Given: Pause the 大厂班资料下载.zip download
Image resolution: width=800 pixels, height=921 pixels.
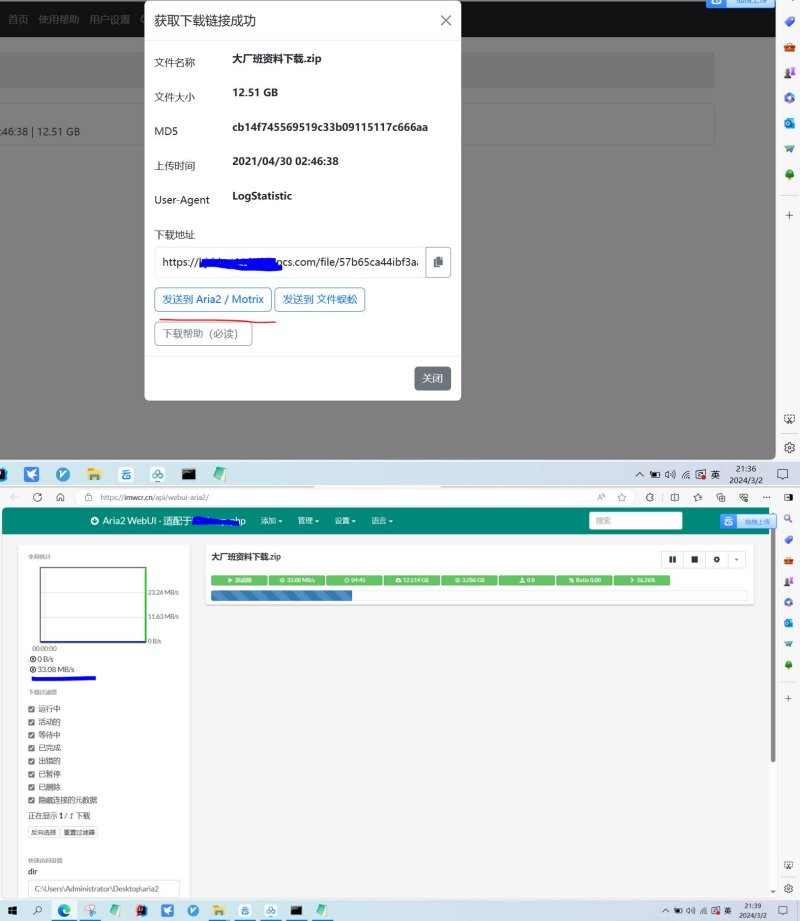Looking at the screenshot, I should point(672,560).
